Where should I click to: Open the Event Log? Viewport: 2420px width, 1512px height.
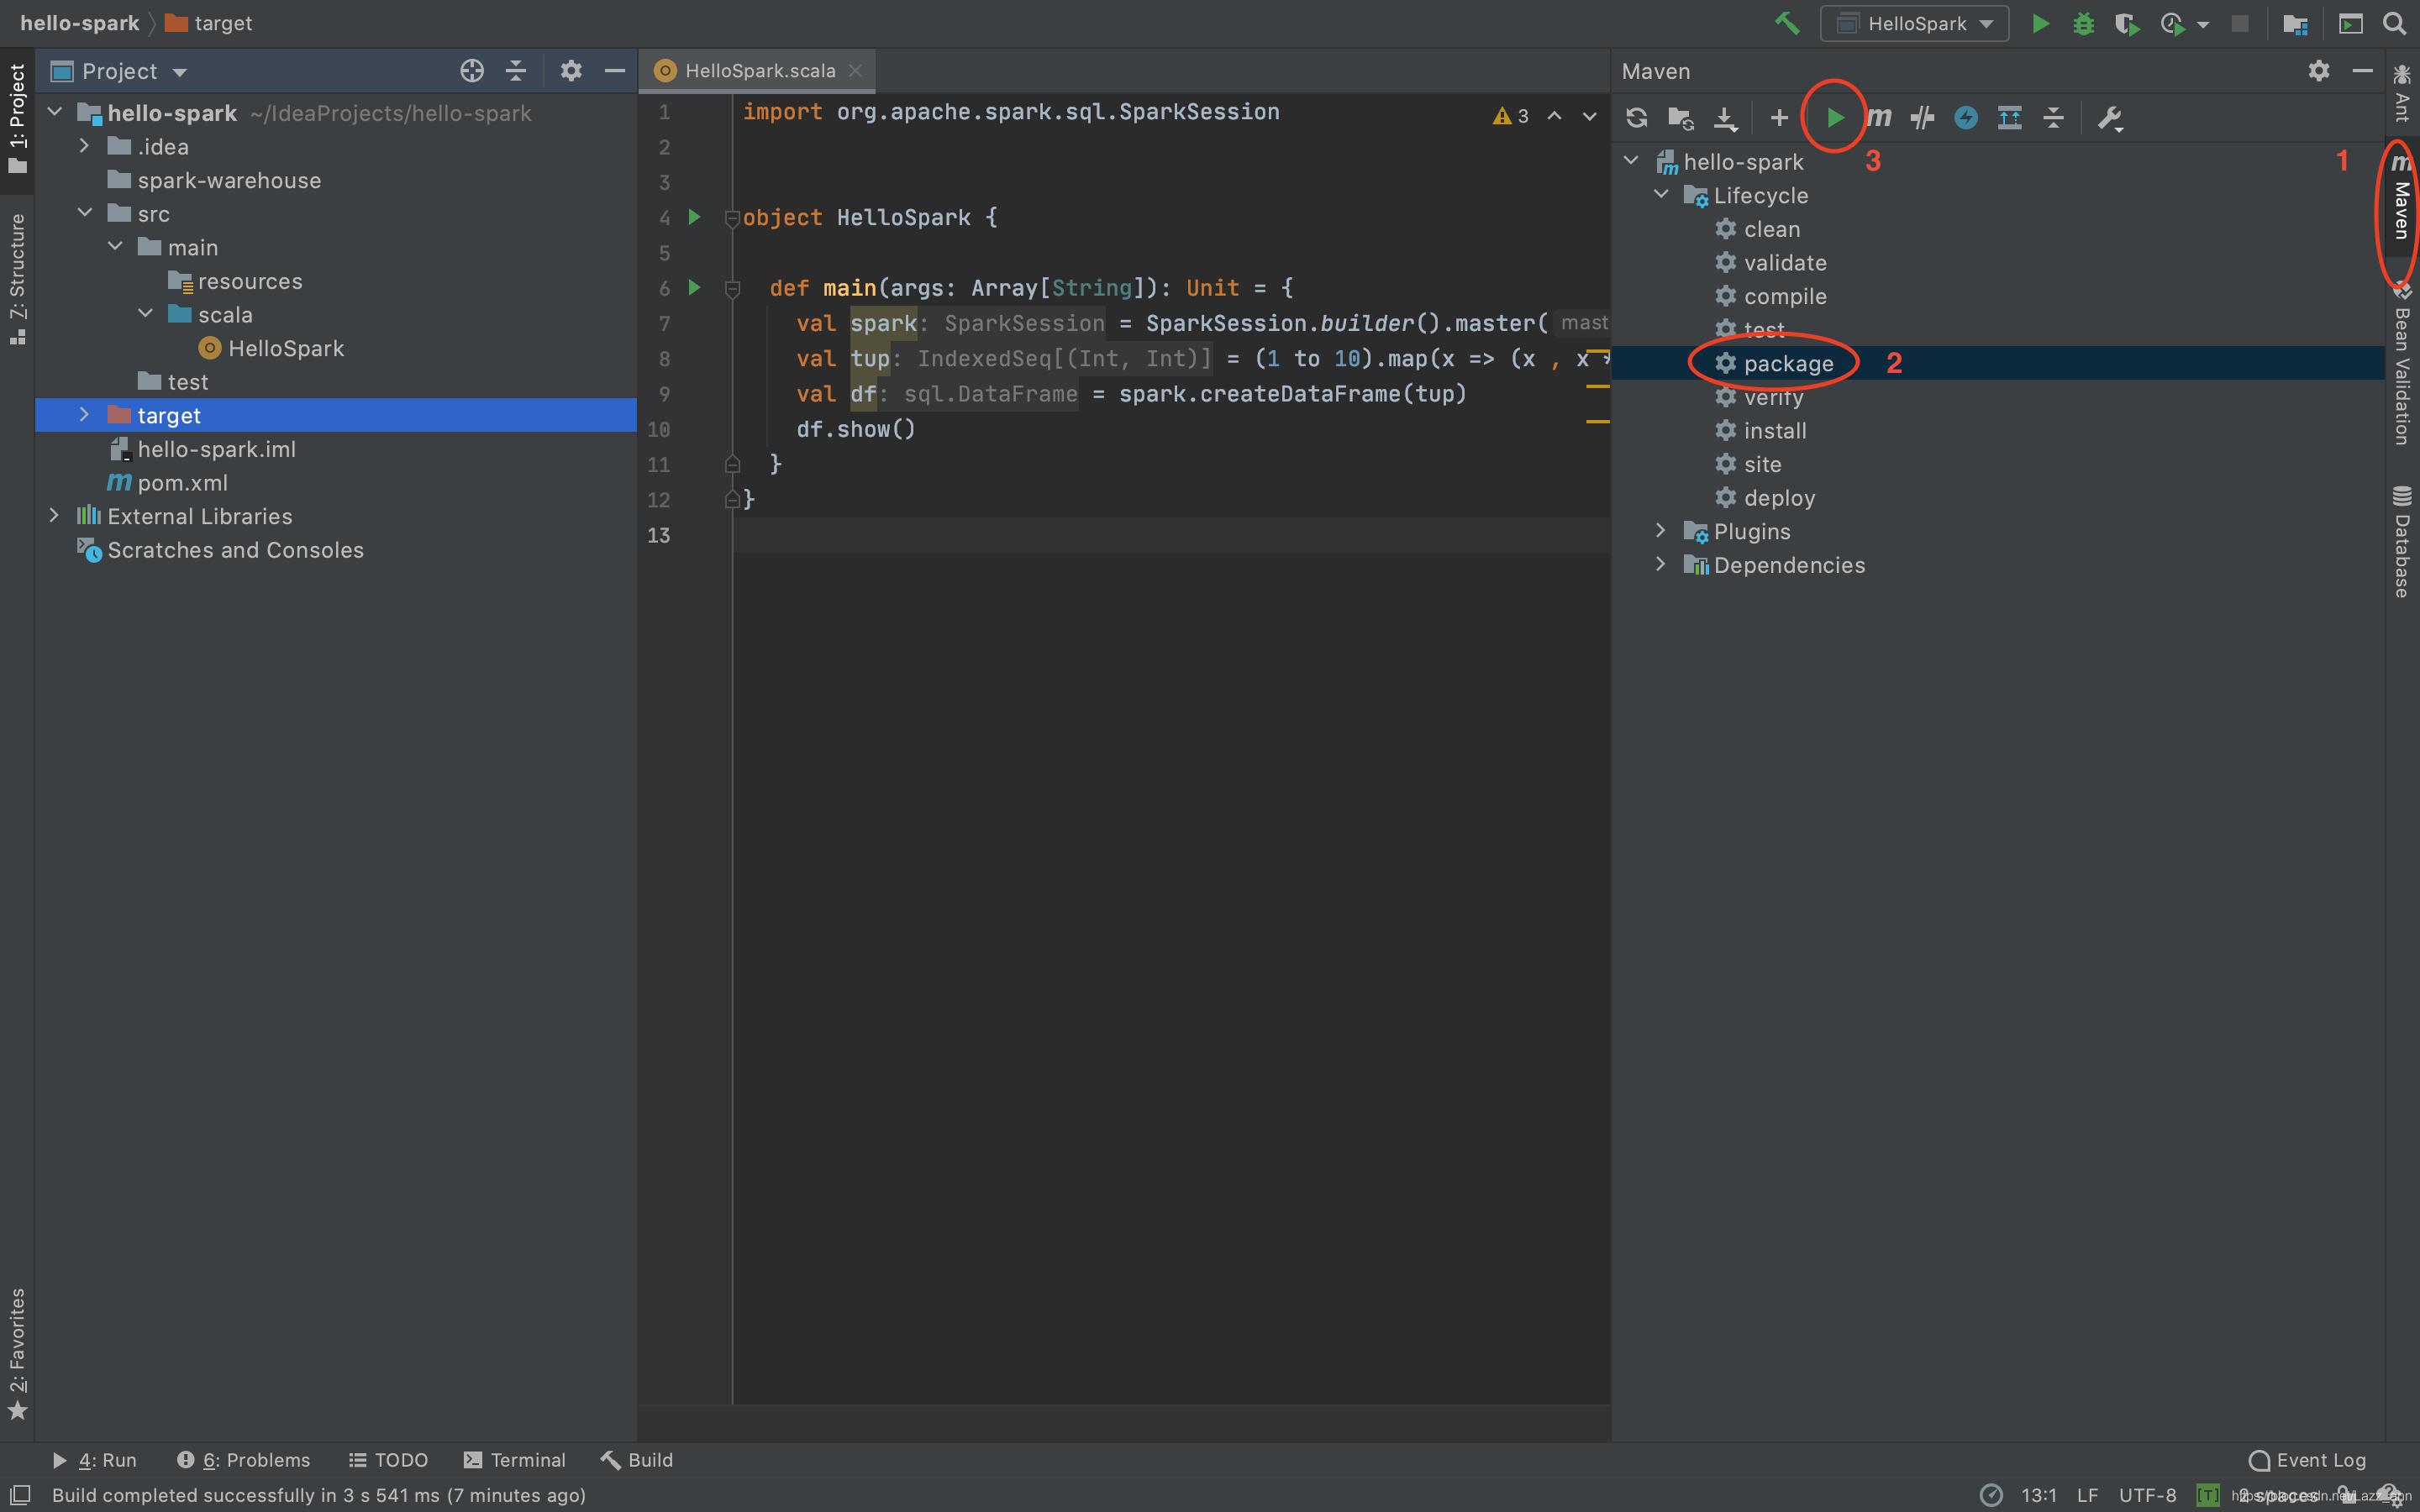pyautogui.click(x=2307, y=1459)
